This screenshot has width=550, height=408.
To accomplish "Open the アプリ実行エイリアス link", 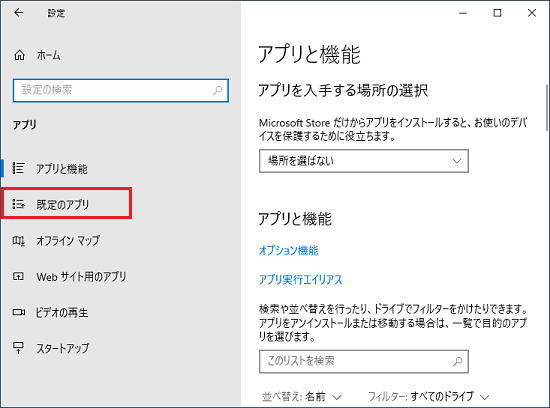I will [300, 280].
